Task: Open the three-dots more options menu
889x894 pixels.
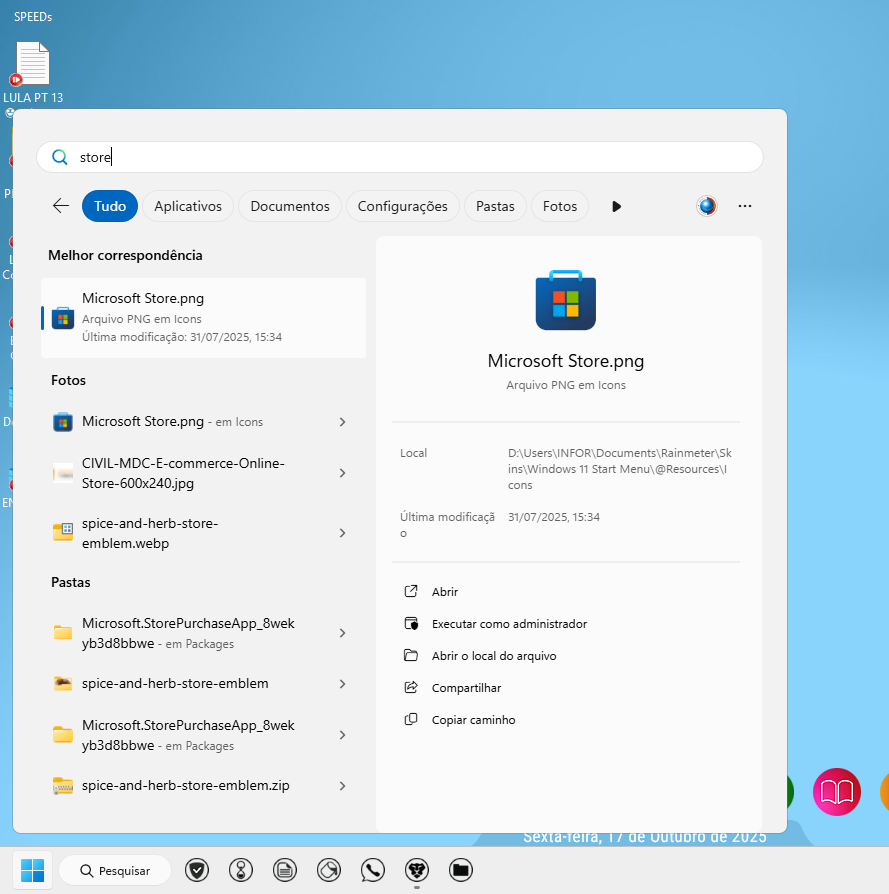Action: [x=745, y=206]
